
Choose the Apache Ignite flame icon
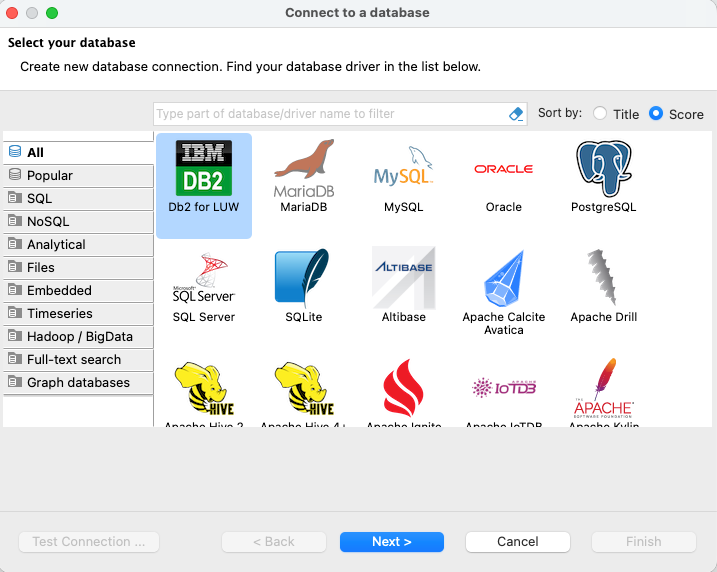click(x=404, y=388)
